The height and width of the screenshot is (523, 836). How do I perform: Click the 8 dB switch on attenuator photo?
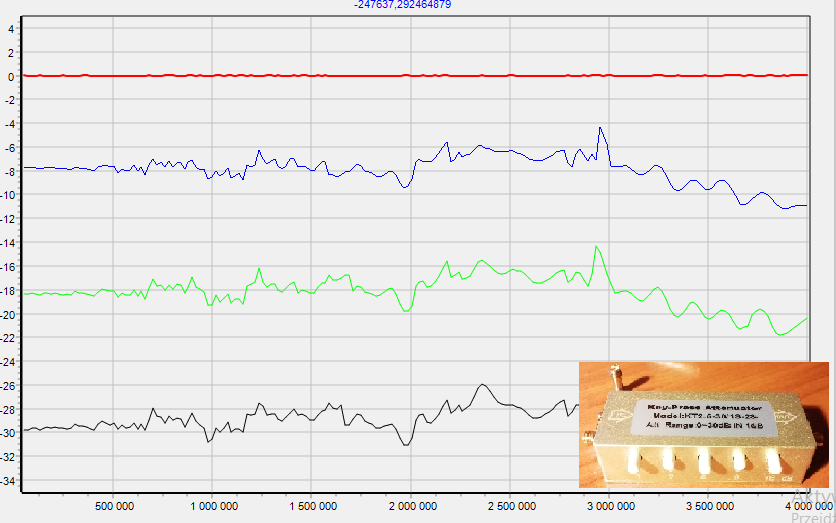pyautogui.click(x=741, y=461)
